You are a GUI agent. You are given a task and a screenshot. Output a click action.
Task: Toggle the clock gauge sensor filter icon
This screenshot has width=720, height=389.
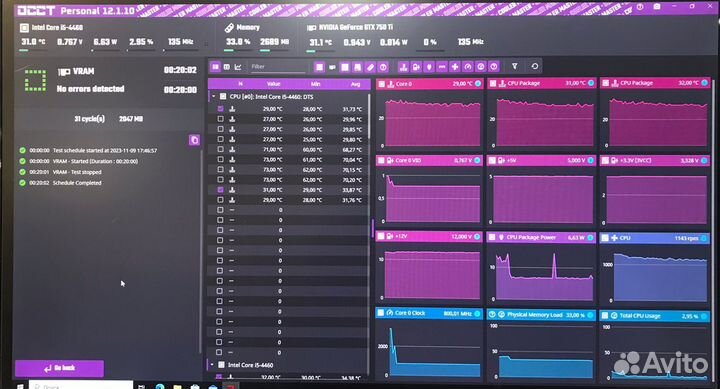pyautogui.click(x=467, y=67)
